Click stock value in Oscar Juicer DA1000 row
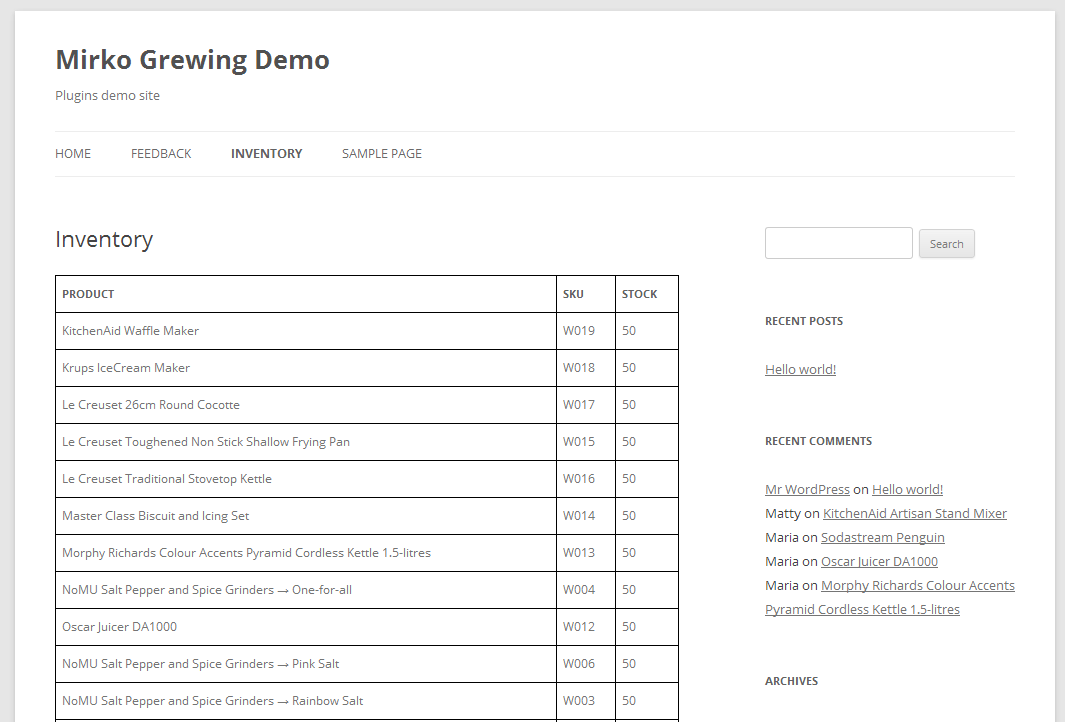 click(x=629, y=628)
